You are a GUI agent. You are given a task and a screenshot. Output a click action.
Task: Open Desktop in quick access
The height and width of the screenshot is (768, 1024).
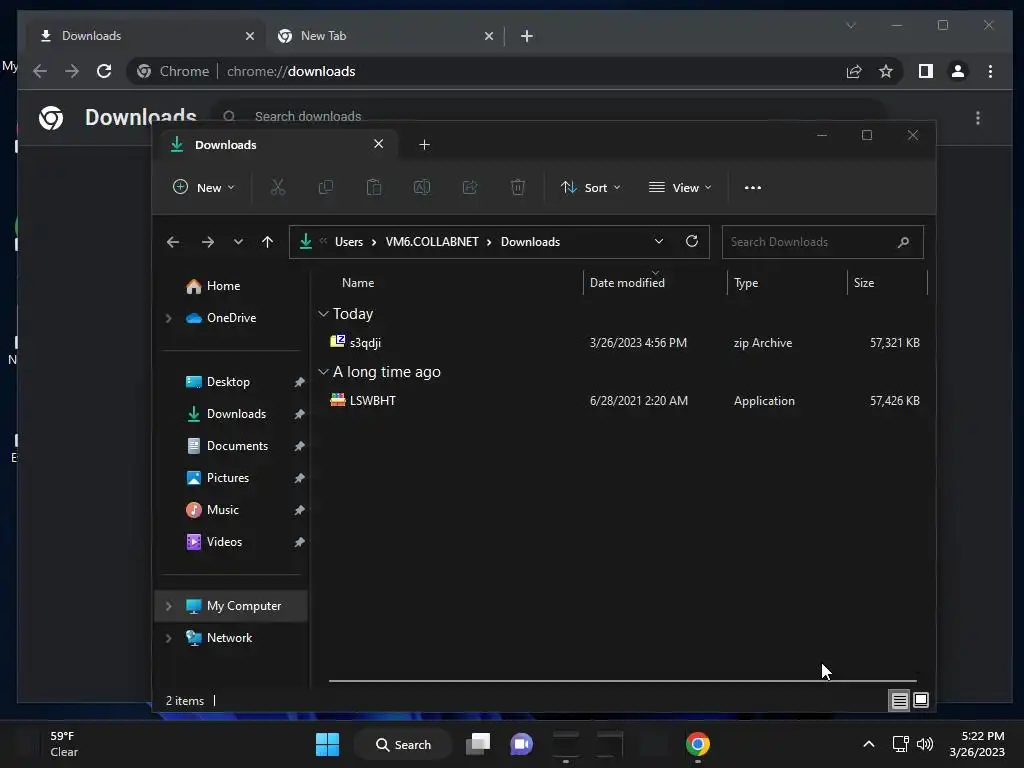(228, 382)
